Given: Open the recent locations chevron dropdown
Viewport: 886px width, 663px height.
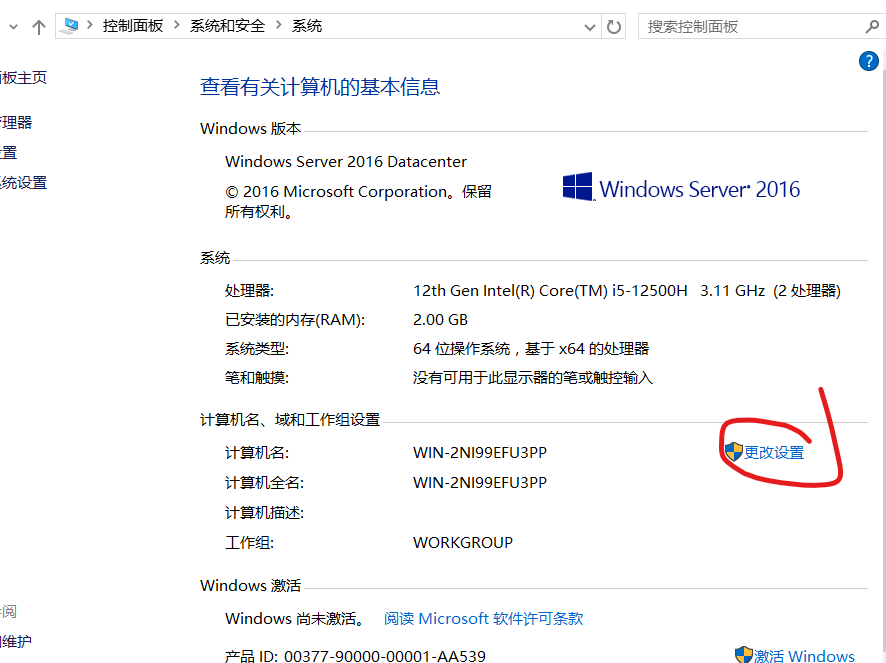Looking at the screenshot, I should point(14,27).
